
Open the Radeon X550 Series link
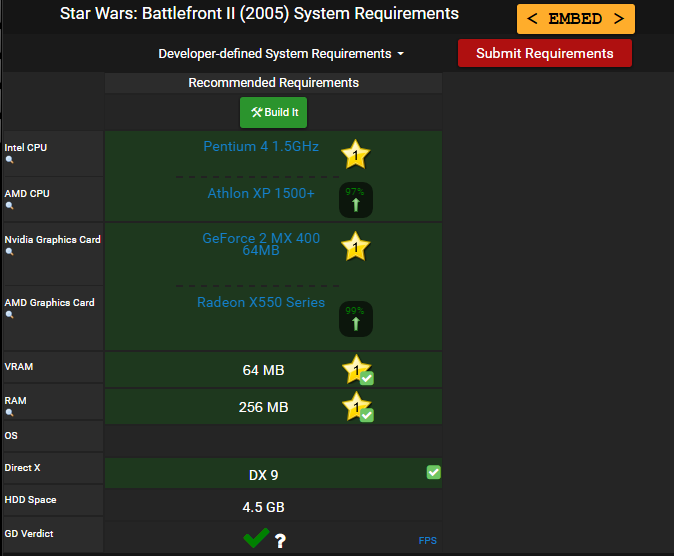click(261, 302)
